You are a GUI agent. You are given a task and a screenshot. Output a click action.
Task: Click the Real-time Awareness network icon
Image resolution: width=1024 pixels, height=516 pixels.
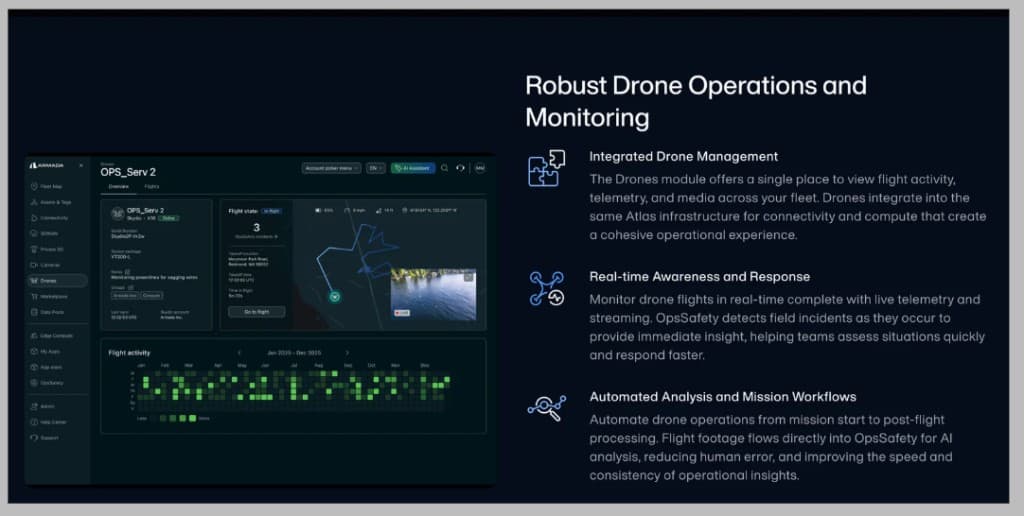[x=546, y=289]
